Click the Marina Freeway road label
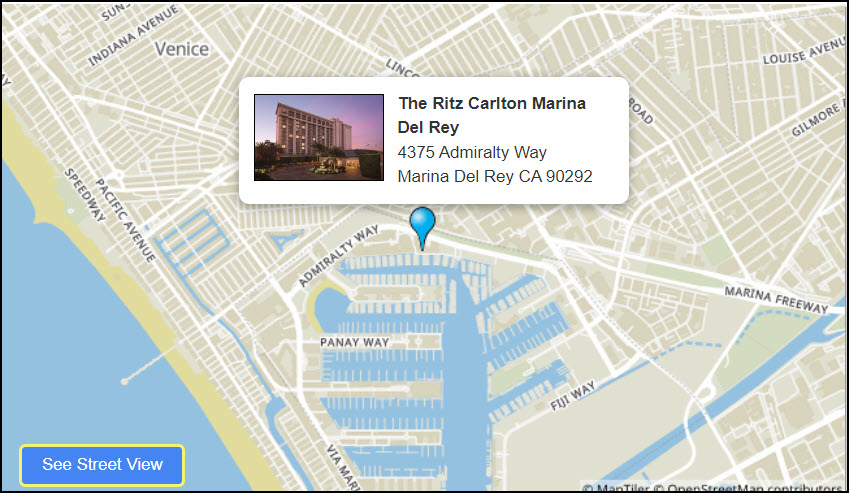This screenshot has width=849, height=493. (776, 299)
